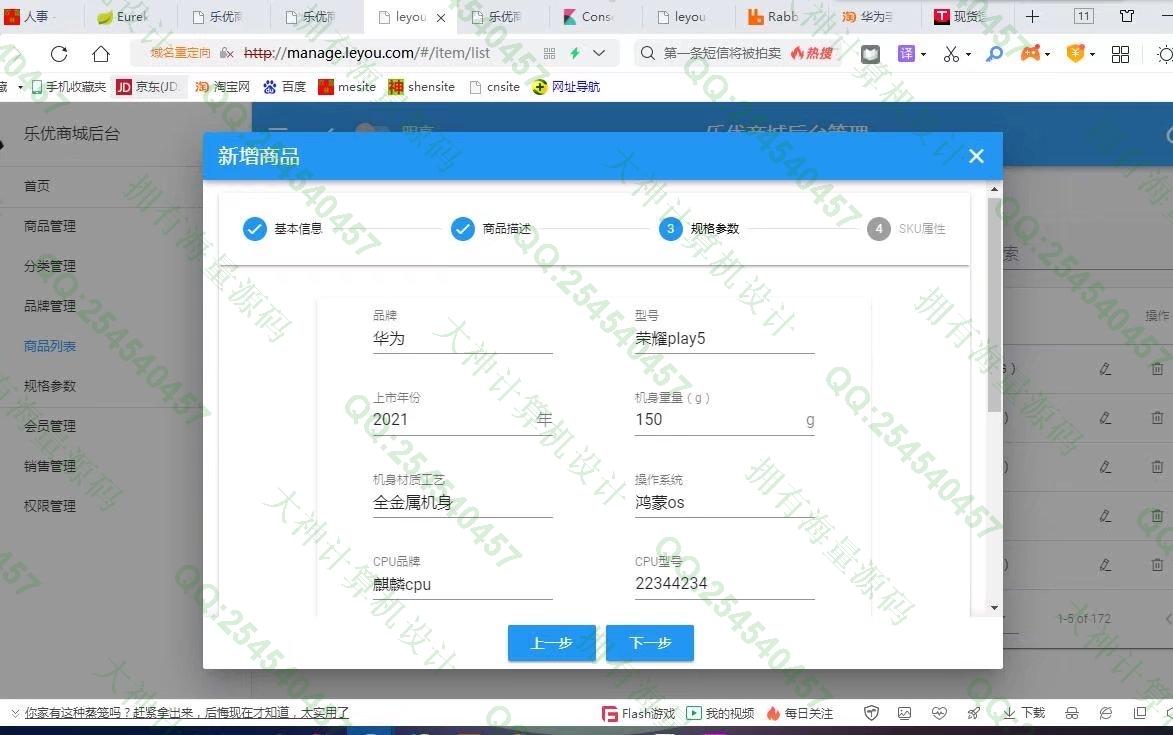Switch to the Rabb browser tab
The image size is (1173, 735).
pyautogui.click(x=782, y=16)
